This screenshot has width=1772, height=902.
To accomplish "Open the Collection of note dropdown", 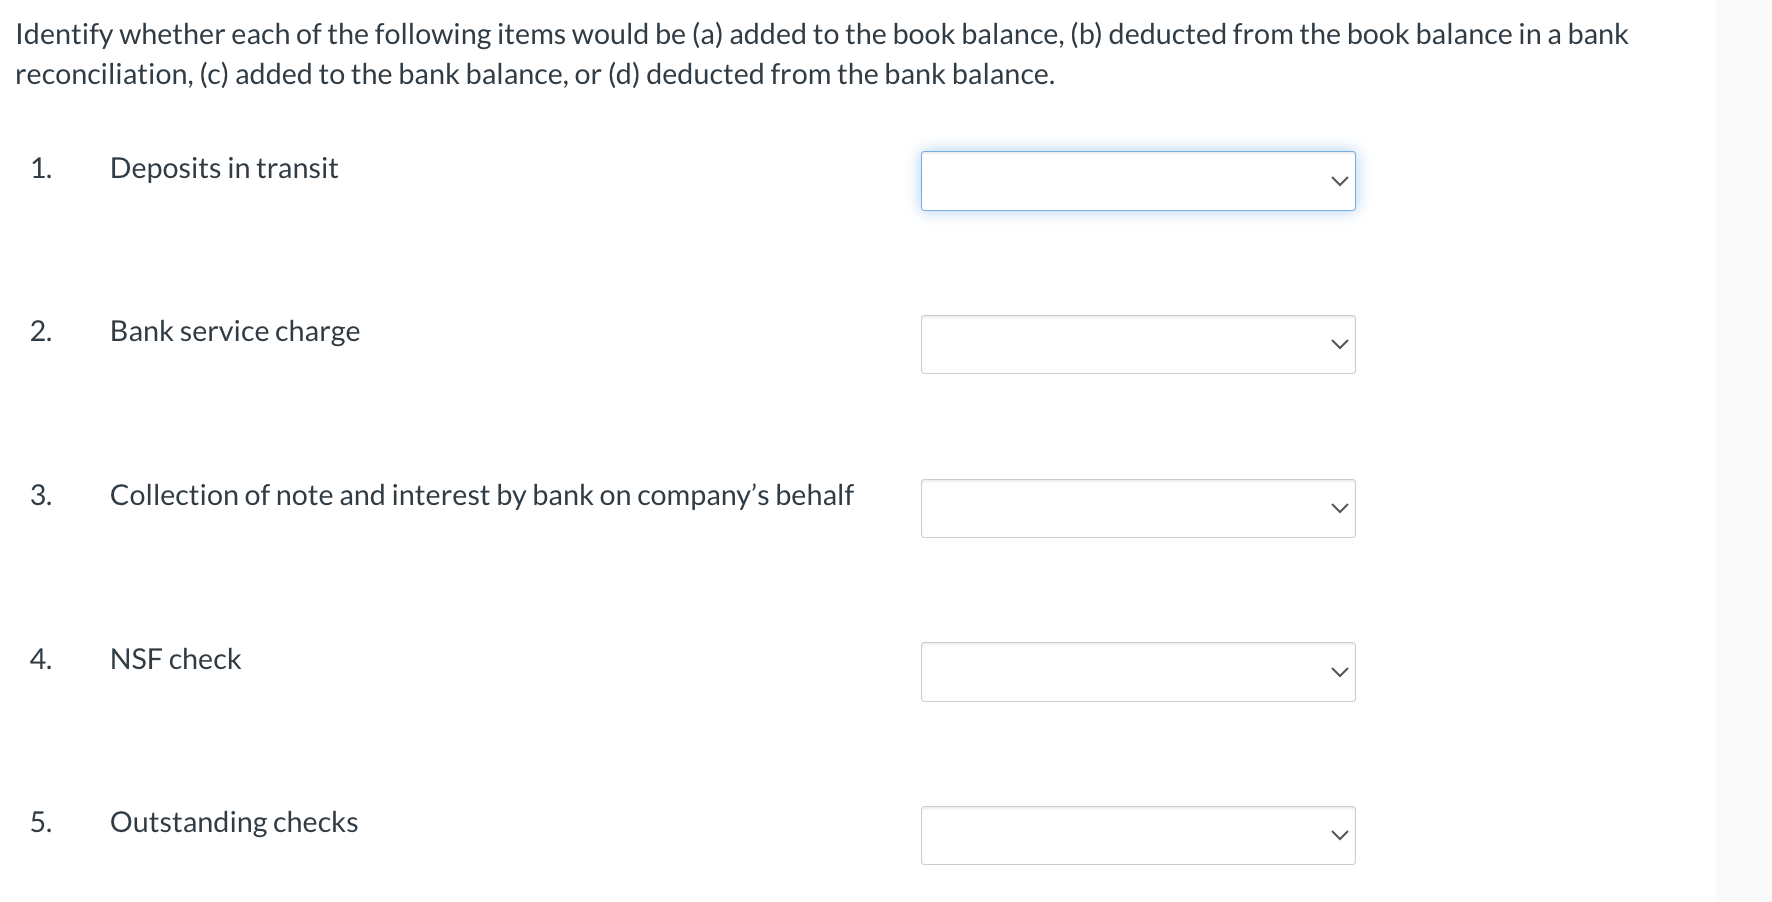I will tap(1137, 508).
